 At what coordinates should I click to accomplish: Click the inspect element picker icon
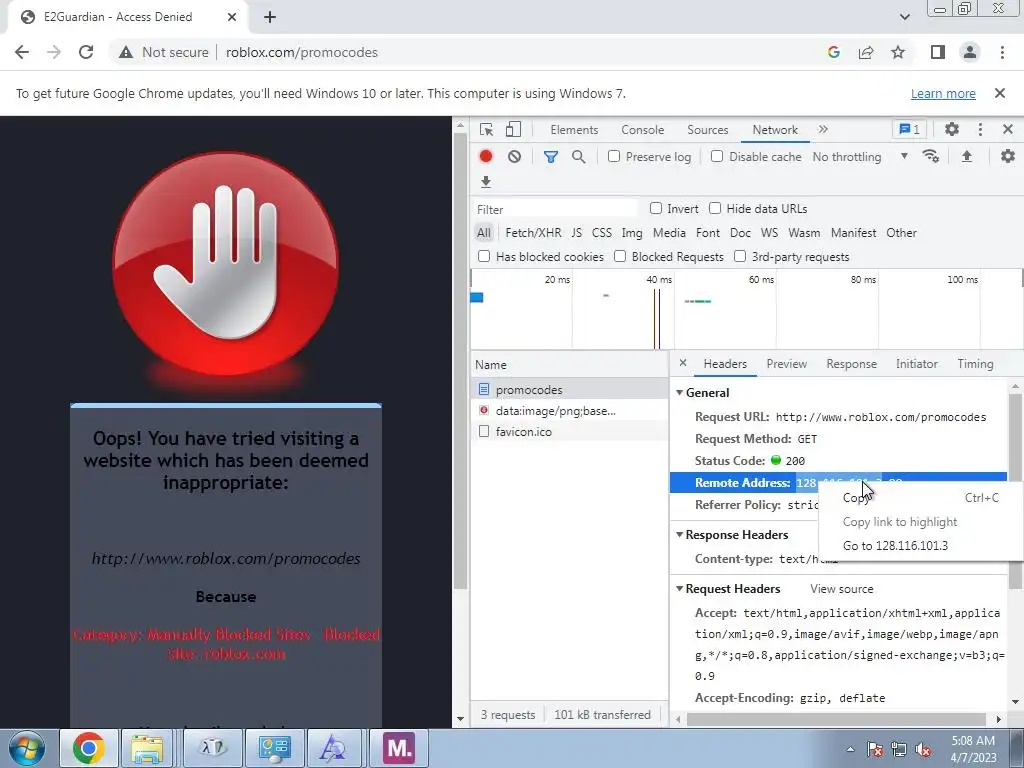pos(486,129)
